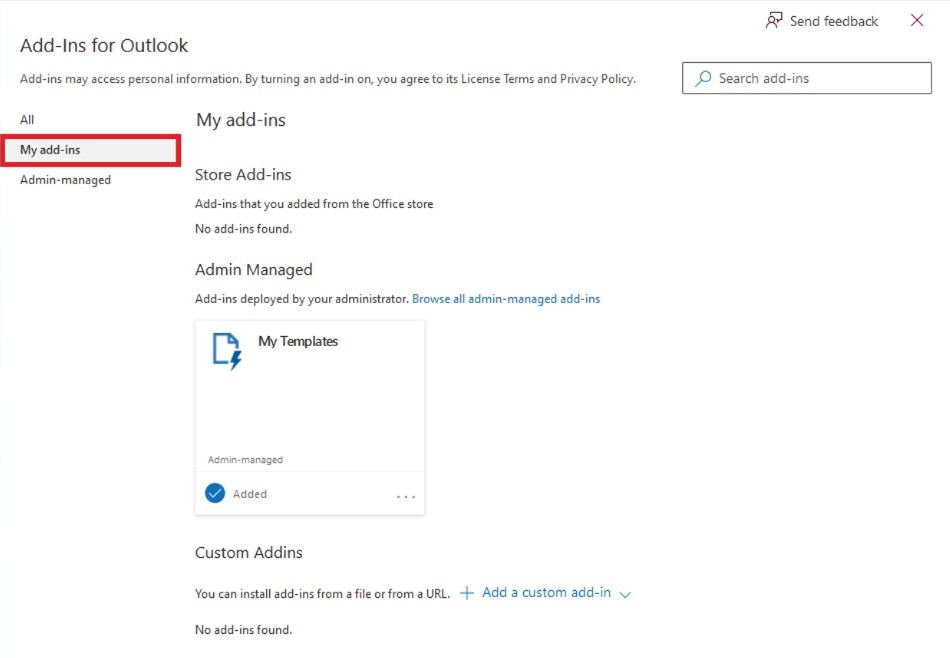Focus the Search add-ins field
The image size is (950, 658).
click(806, 78)
